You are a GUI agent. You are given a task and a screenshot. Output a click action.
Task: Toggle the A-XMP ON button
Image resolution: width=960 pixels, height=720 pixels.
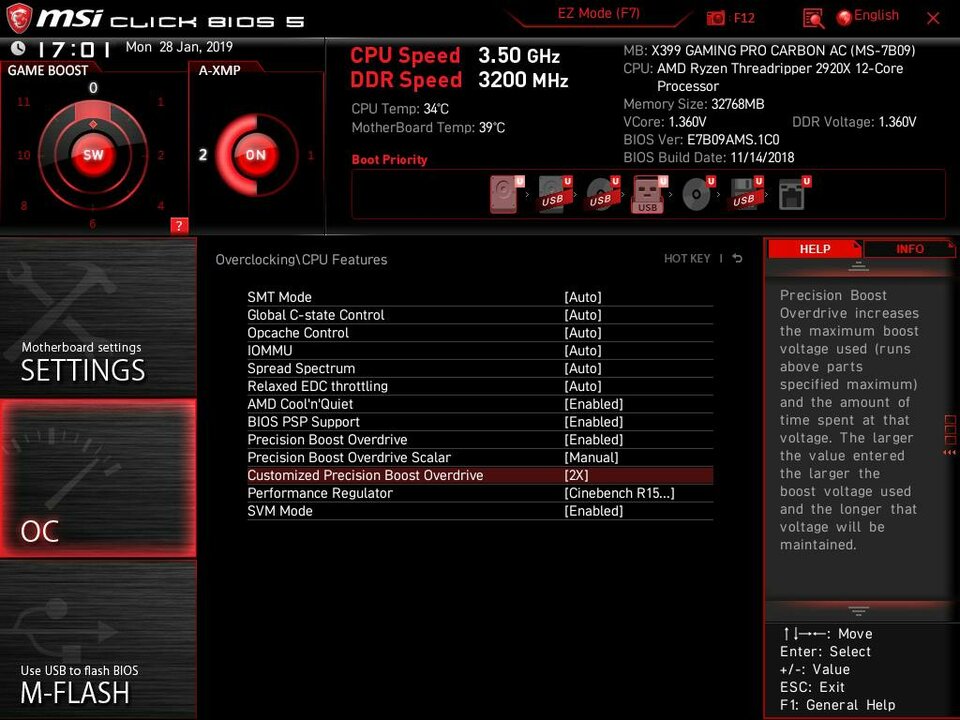(x=255, y=155)
